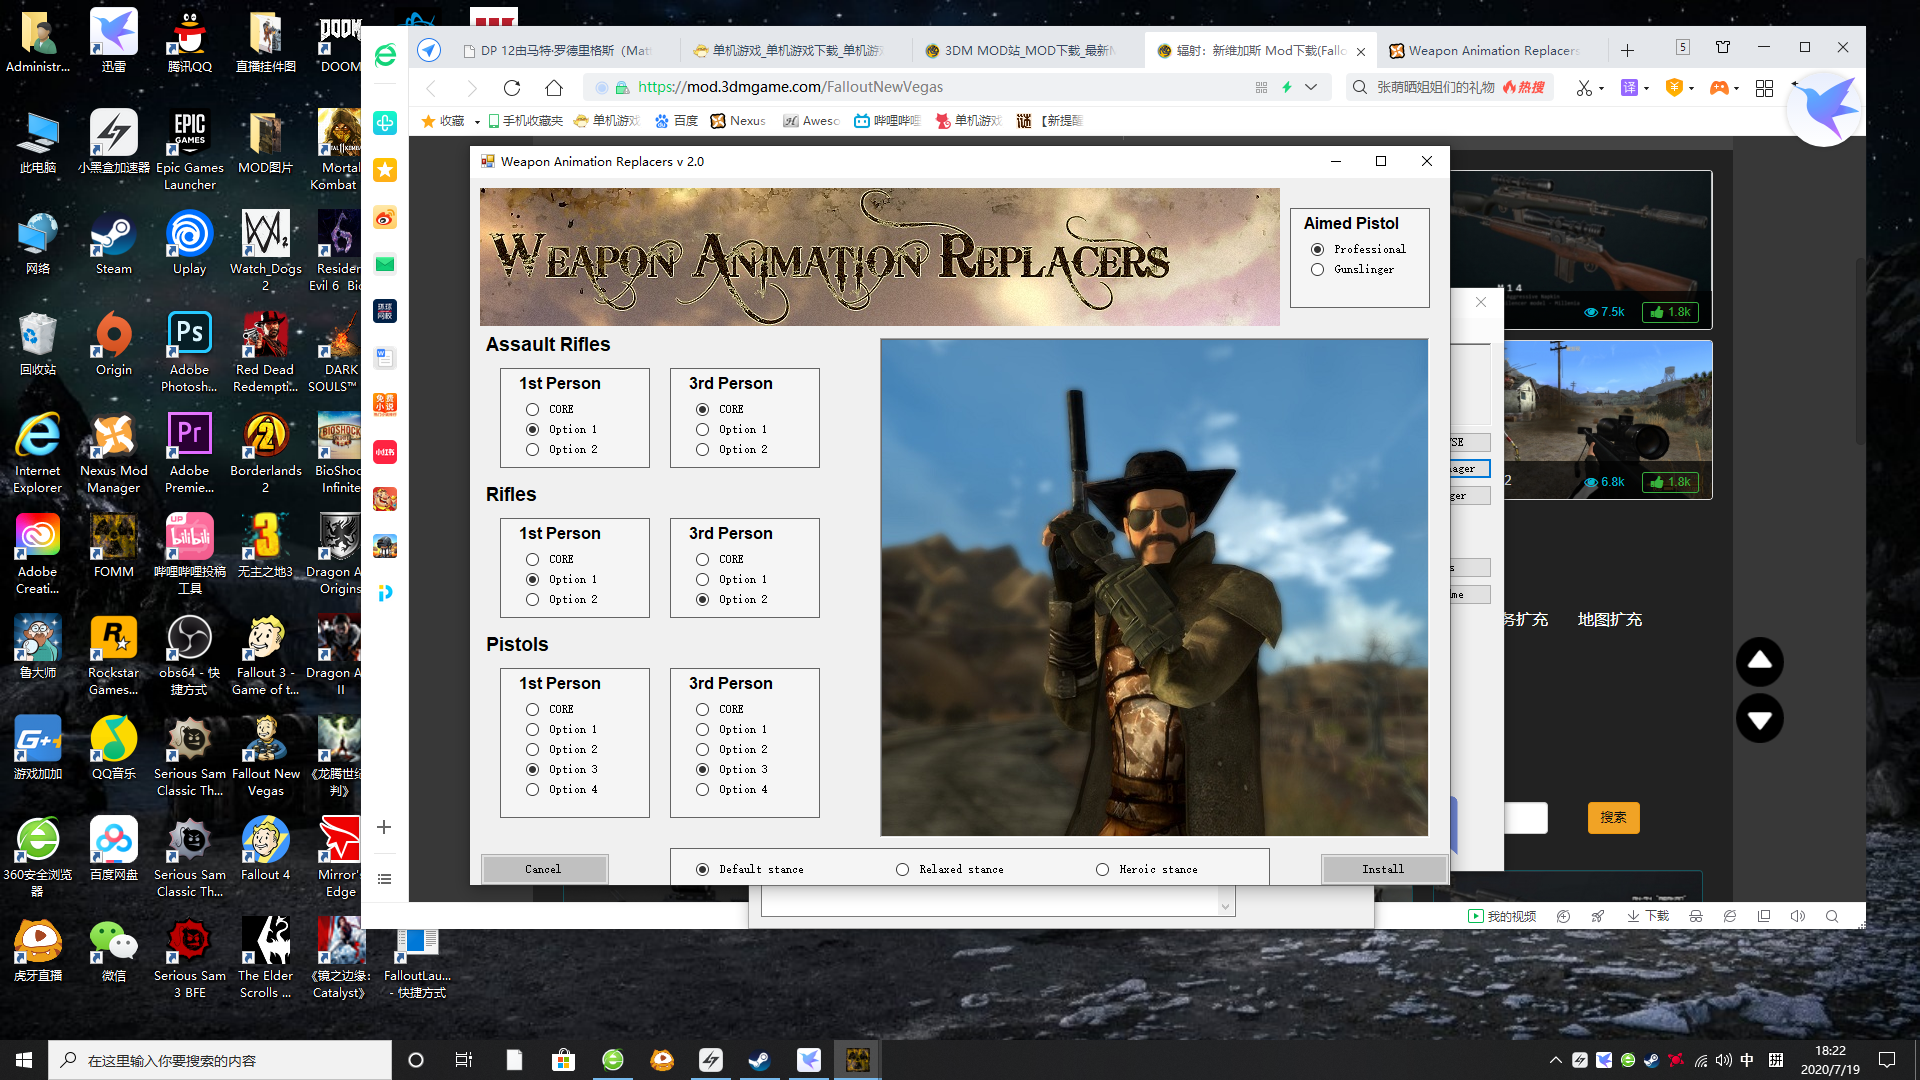Select Gunslinger aimed pistol option
The height and width of the screenshot is (1080, 1920).
click(1318, 270)
